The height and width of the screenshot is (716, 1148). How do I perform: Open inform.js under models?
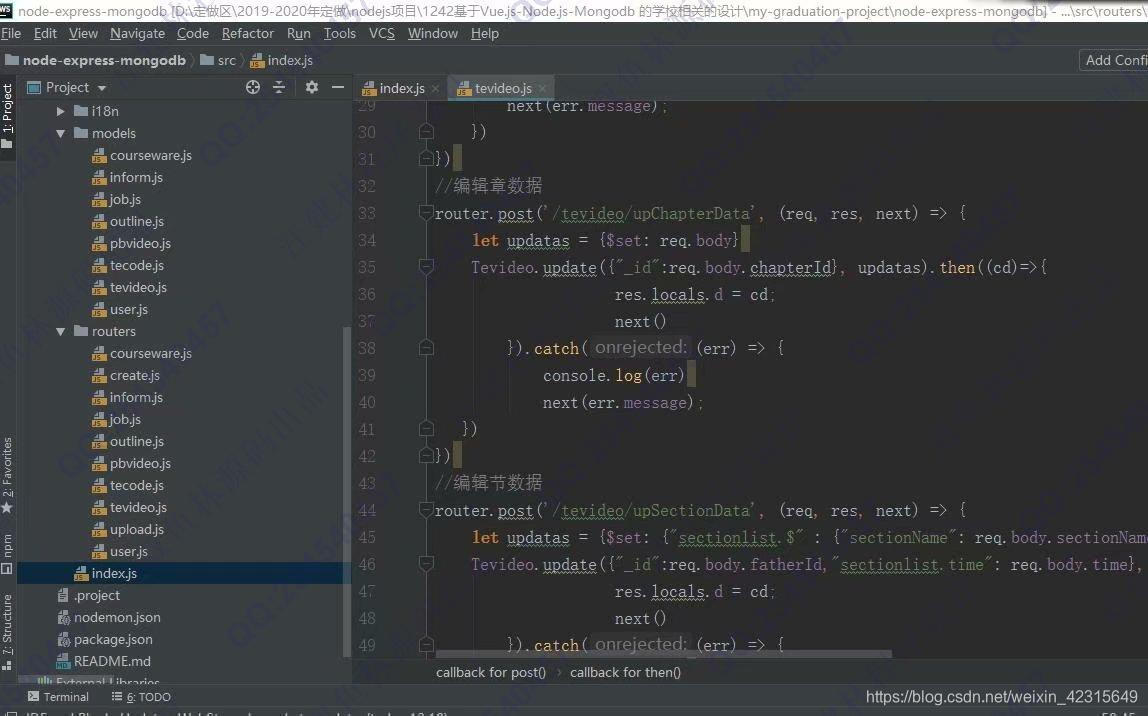[127, 177]
